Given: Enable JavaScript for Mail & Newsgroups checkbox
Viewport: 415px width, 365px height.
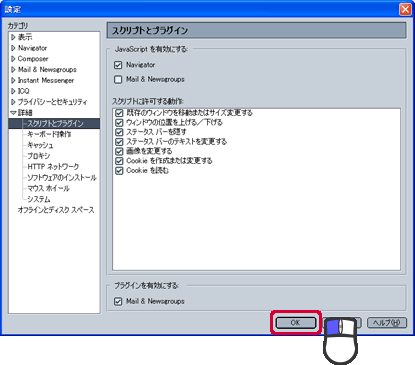Looking at the screenshot, I should [118, 80].
